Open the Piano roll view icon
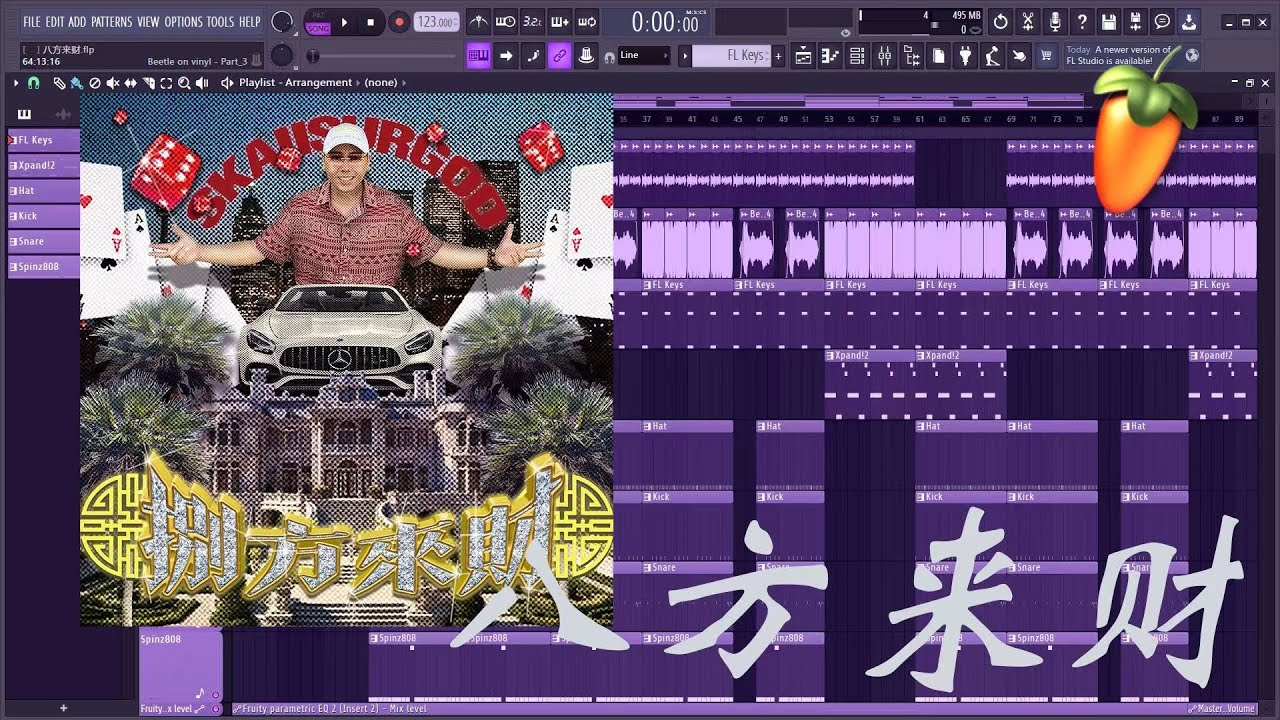Screen dimensions: 1280x720 [x=830, y=56]
